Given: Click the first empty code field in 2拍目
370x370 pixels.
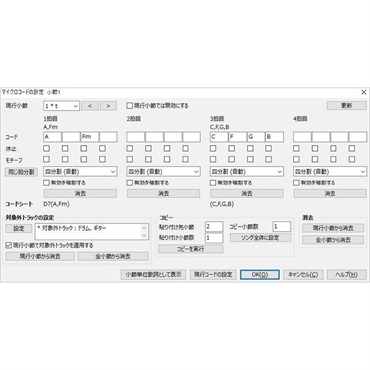Looking at the screenshot, I should [x=136, y=137].
